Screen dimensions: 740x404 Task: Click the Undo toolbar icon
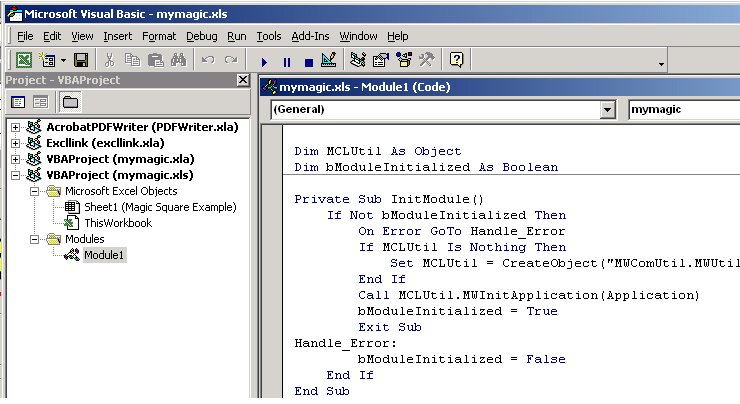208,60
